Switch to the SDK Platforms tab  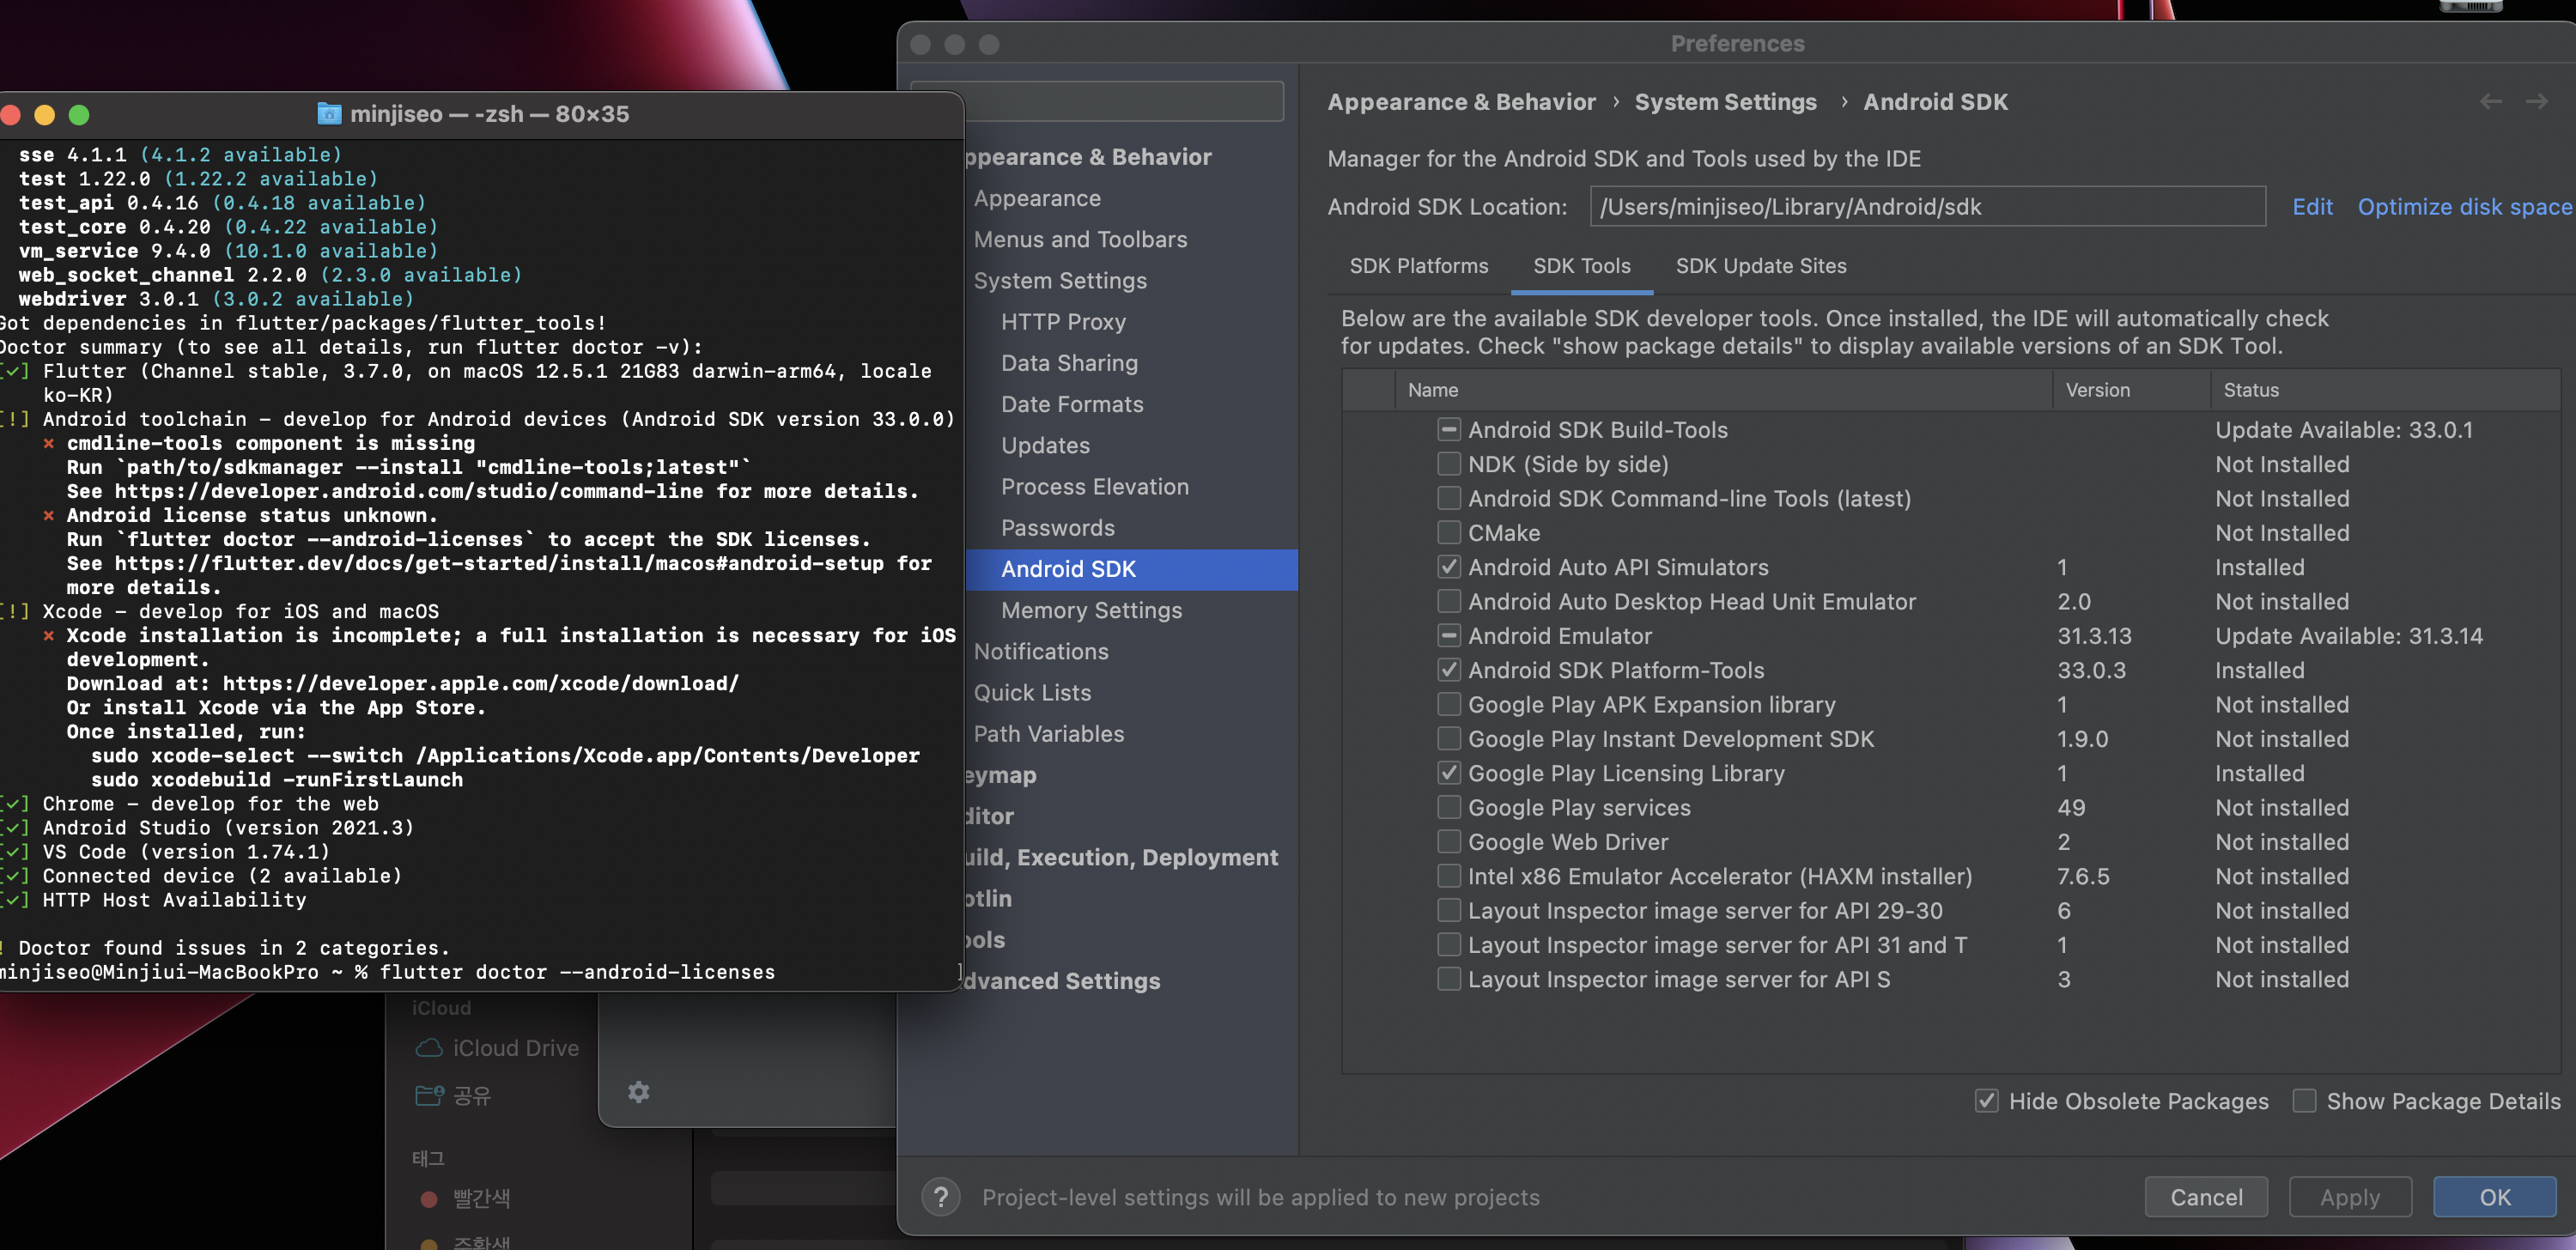(x=1418, y=266)
